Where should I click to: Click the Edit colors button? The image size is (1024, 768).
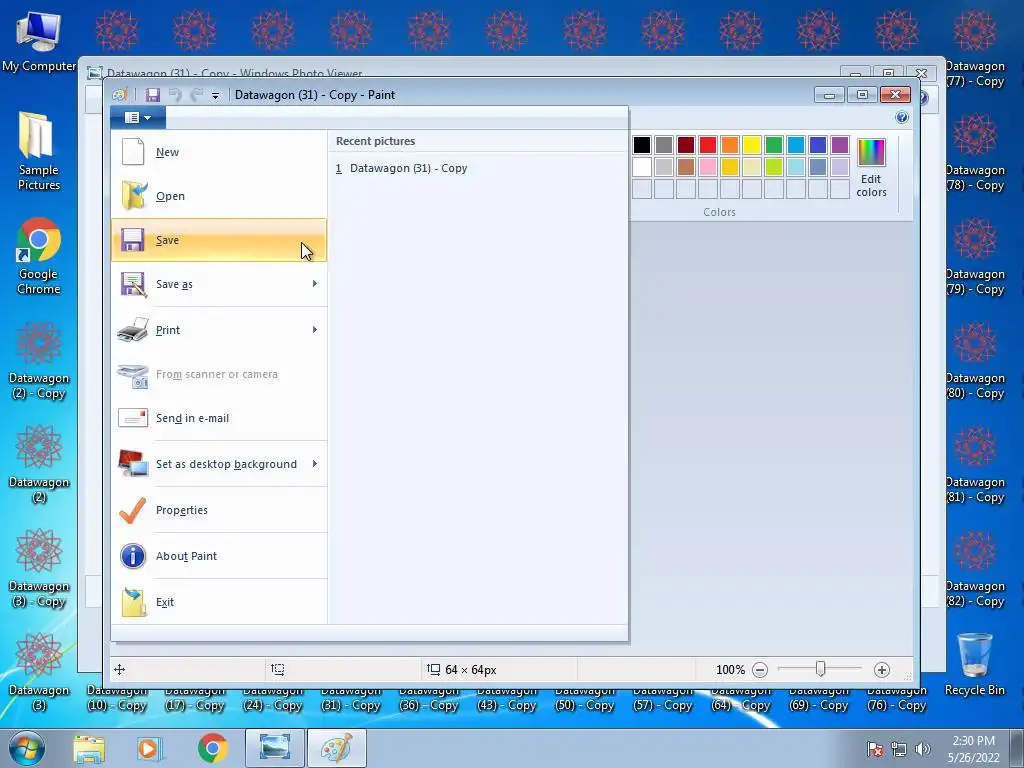[871, 168]
